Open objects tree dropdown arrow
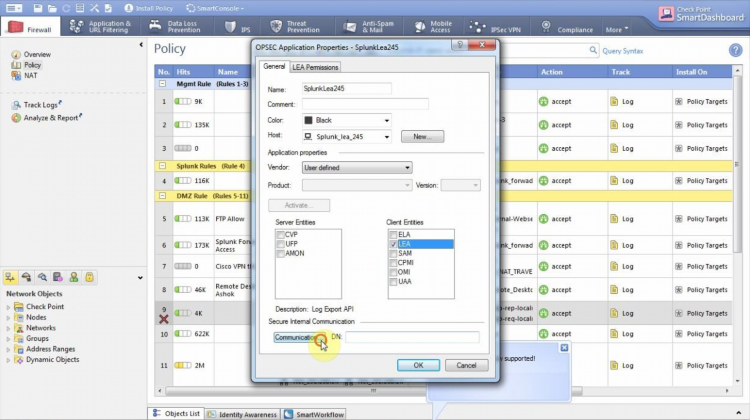 click(x=140, y=277)
